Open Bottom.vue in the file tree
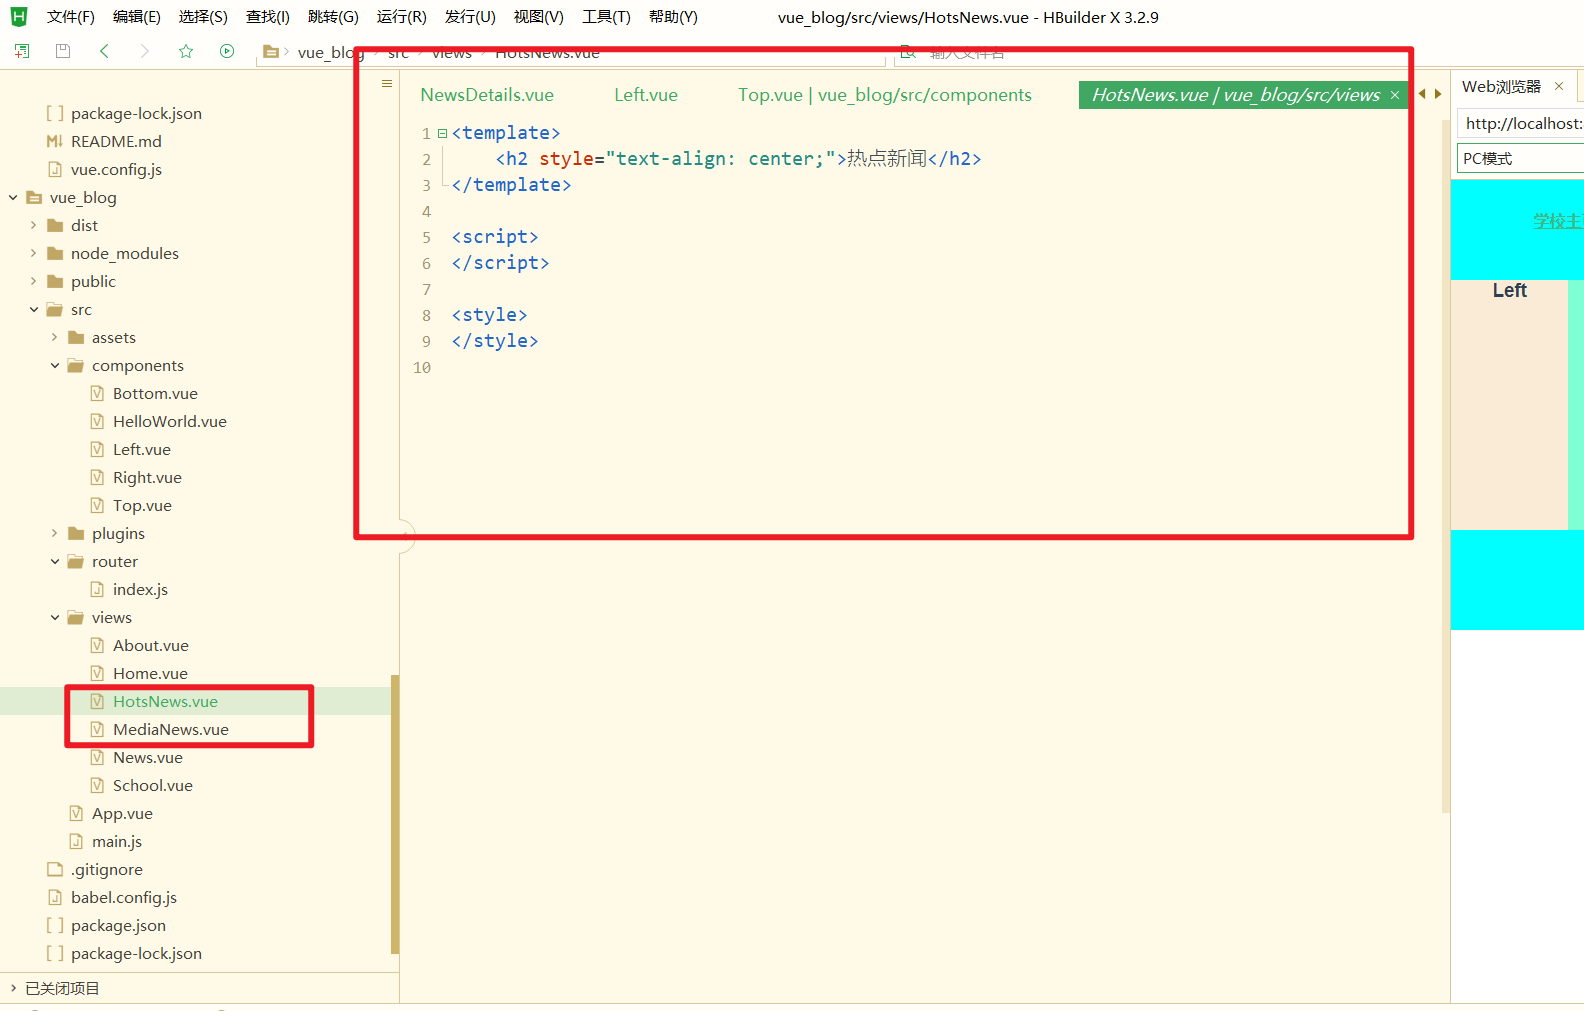1584x1011 pixels. pos(155,394)
